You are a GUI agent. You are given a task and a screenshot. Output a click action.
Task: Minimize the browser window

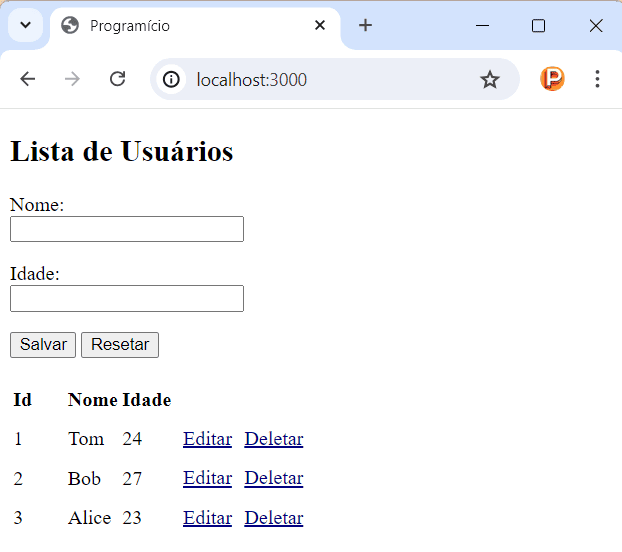482,26
